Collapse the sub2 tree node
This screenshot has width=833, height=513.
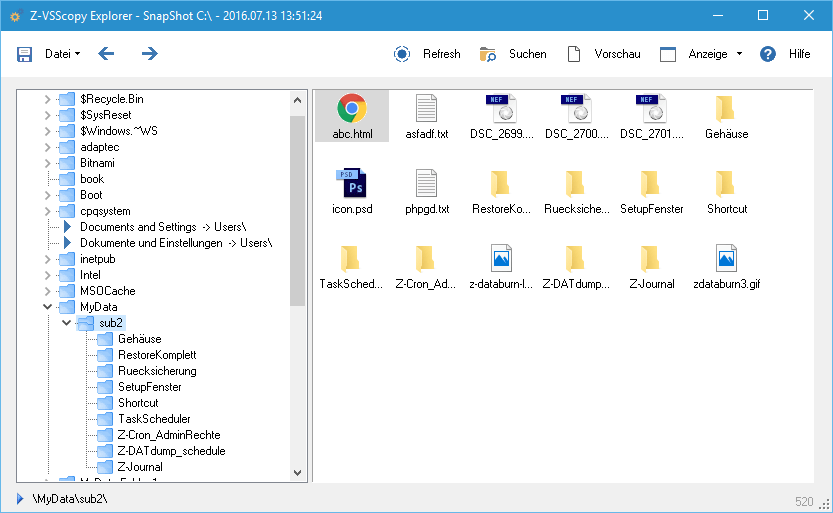coord(66,323)
